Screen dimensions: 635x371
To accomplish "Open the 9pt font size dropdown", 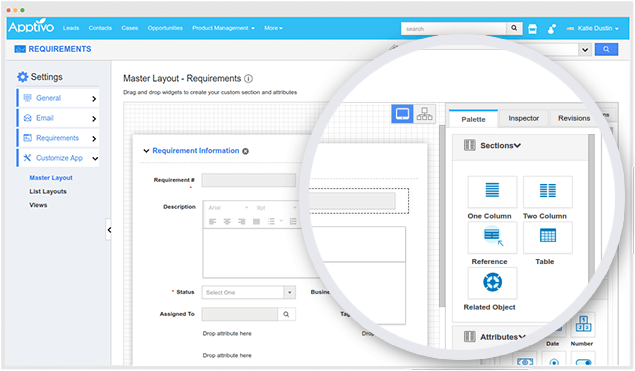I will (x=276, y=207).
